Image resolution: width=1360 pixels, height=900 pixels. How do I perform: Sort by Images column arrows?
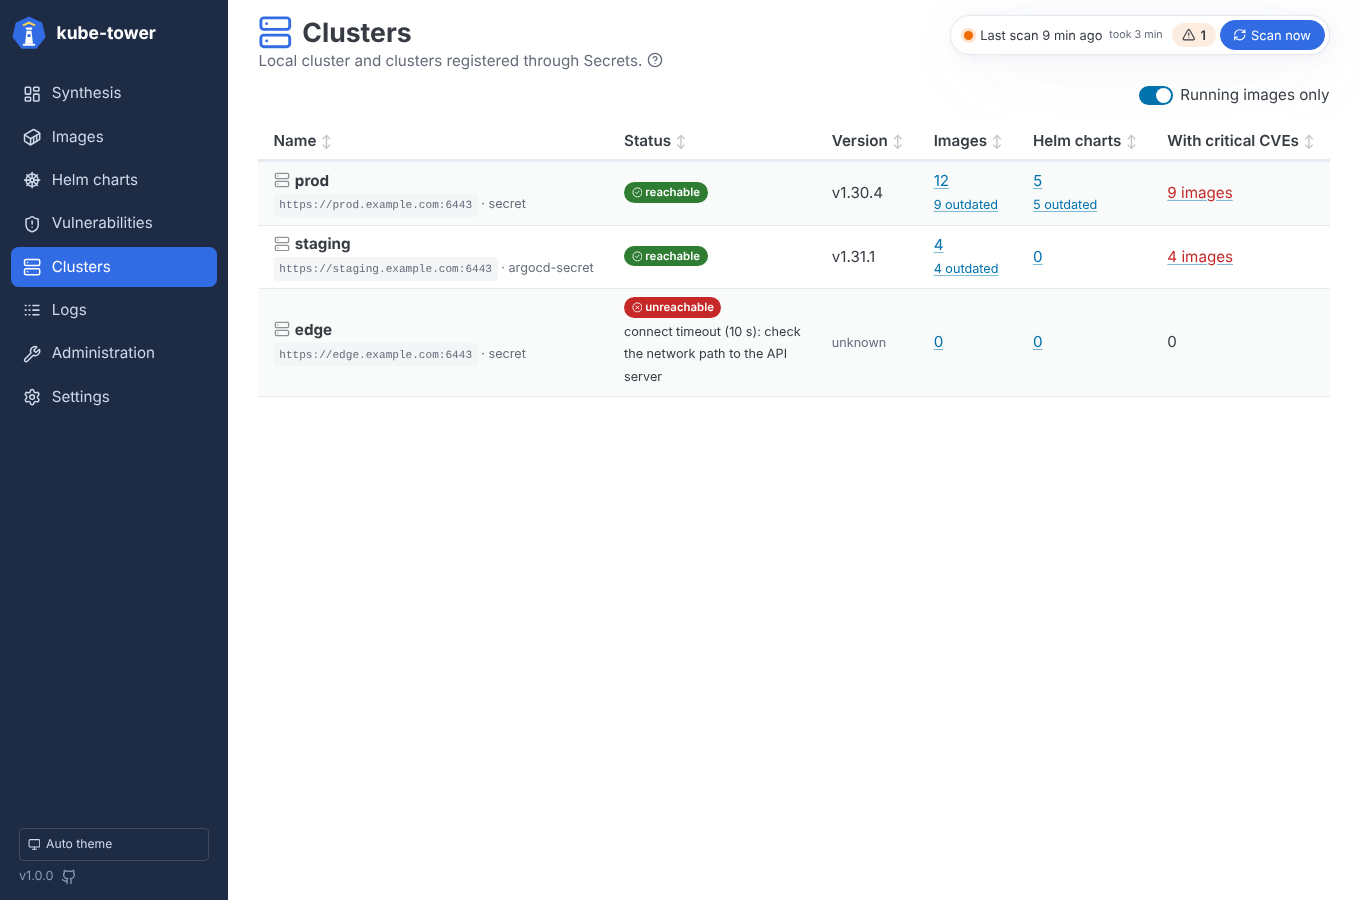[x=997, y=141]
